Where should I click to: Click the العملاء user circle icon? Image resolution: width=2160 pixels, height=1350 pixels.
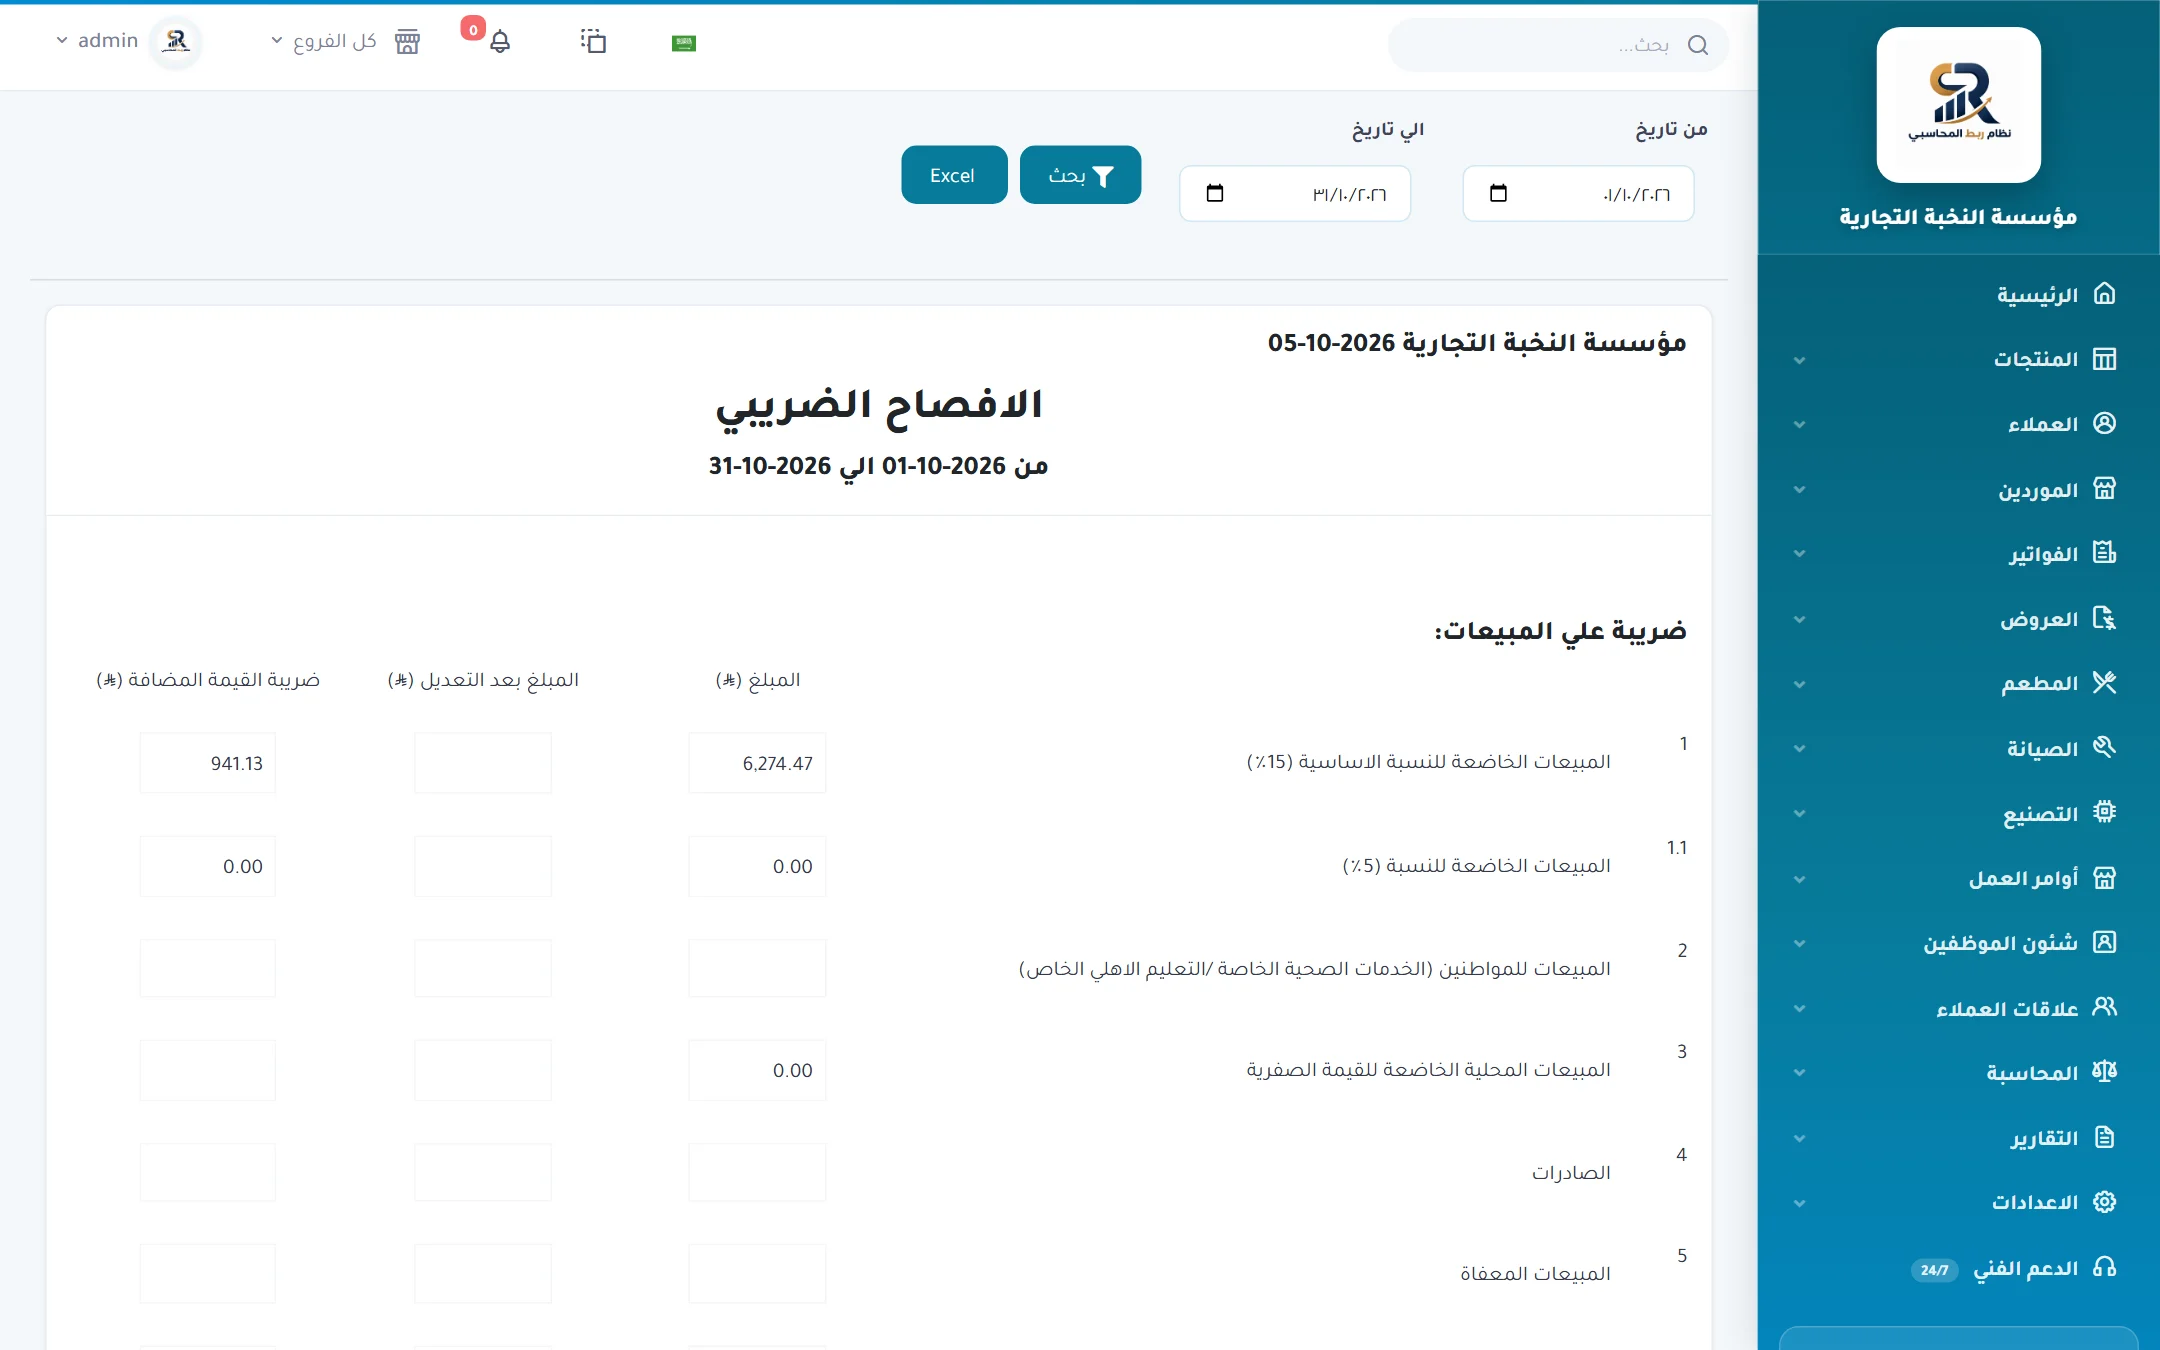2105,423
